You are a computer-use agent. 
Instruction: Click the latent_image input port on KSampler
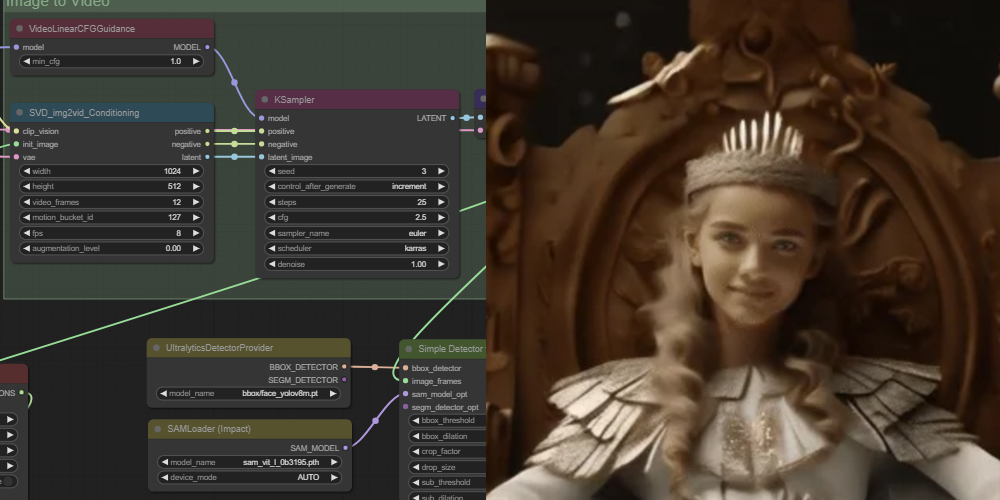coord(261,157)
